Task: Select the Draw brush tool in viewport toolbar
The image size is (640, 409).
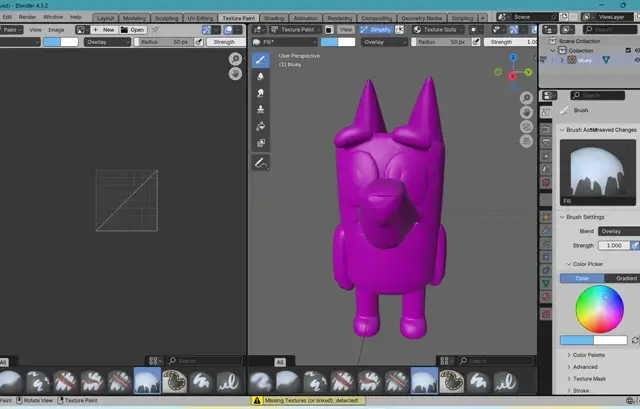Action: pyautogui.click(x=260, y=60)
